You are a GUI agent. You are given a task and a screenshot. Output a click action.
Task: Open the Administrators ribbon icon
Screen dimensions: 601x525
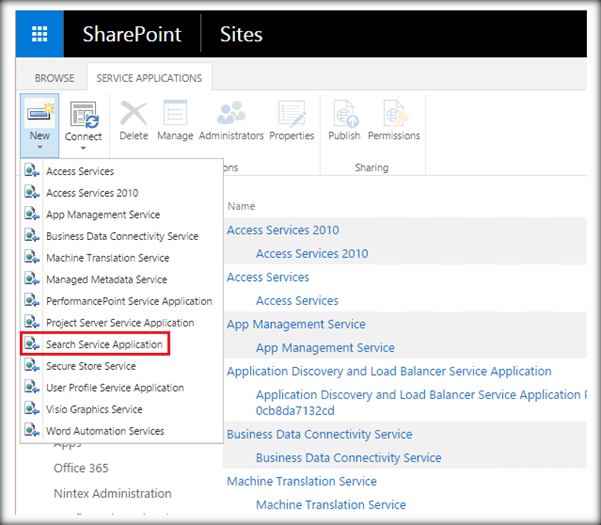pos(231,115)
